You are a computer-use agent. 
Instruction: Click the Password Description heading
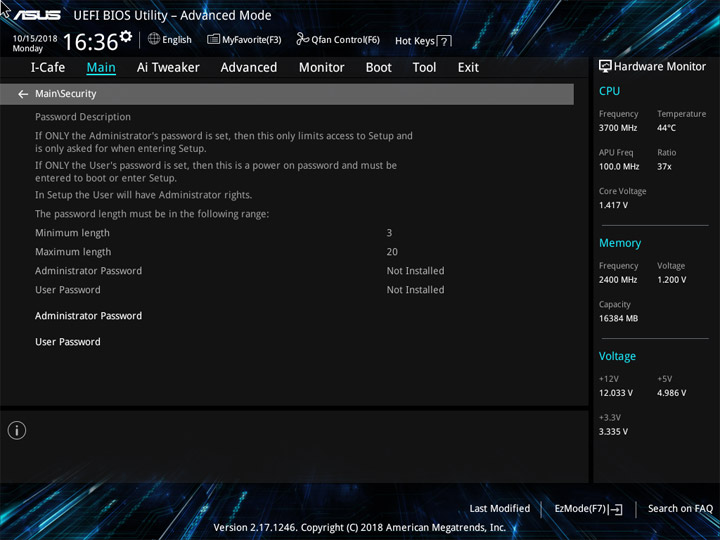point(83,117)
